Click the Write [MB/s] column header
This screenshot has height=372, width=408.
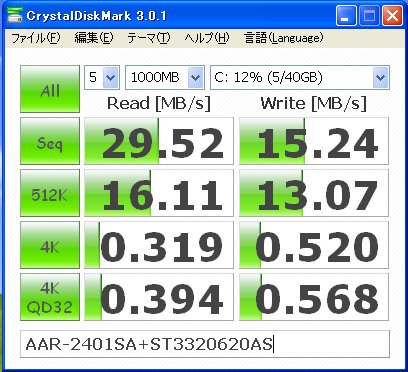(314, 104)
